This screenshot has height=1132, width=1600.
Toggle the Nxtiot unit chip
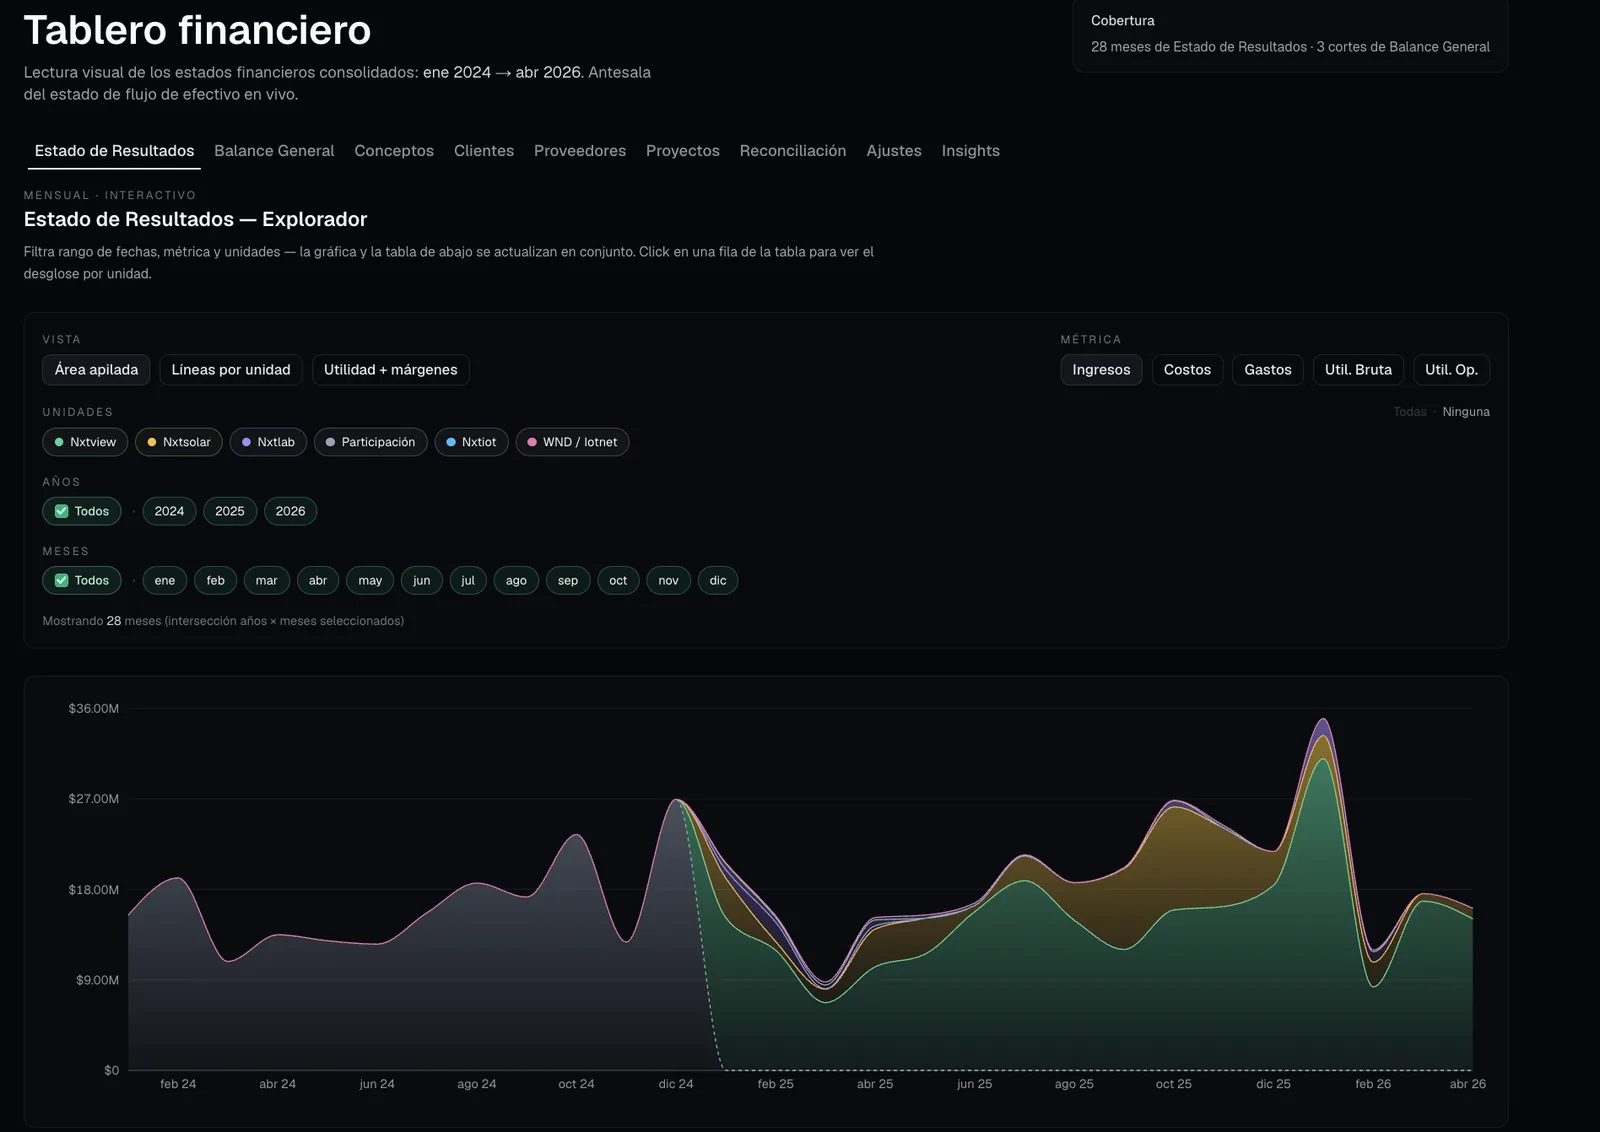(x=471, y=442)
